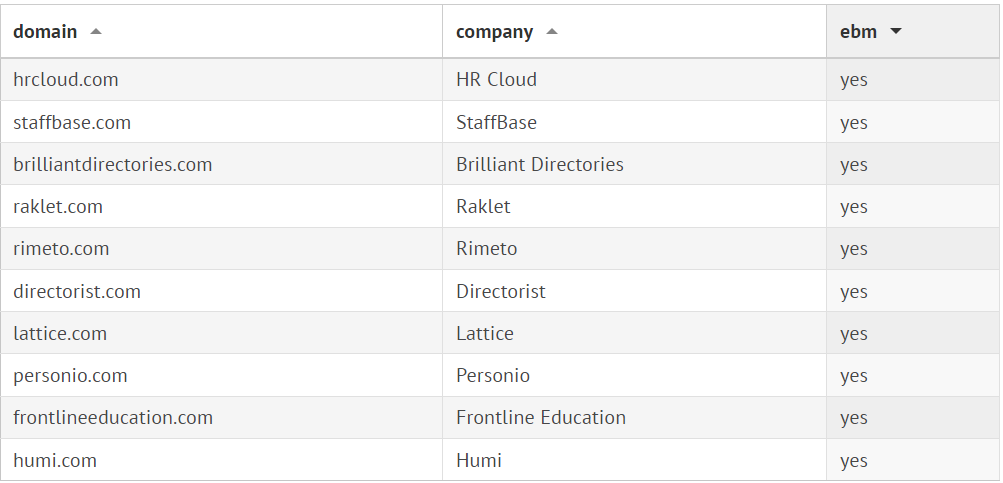Select the ebm value in Humi row

[x=854, y=461]
